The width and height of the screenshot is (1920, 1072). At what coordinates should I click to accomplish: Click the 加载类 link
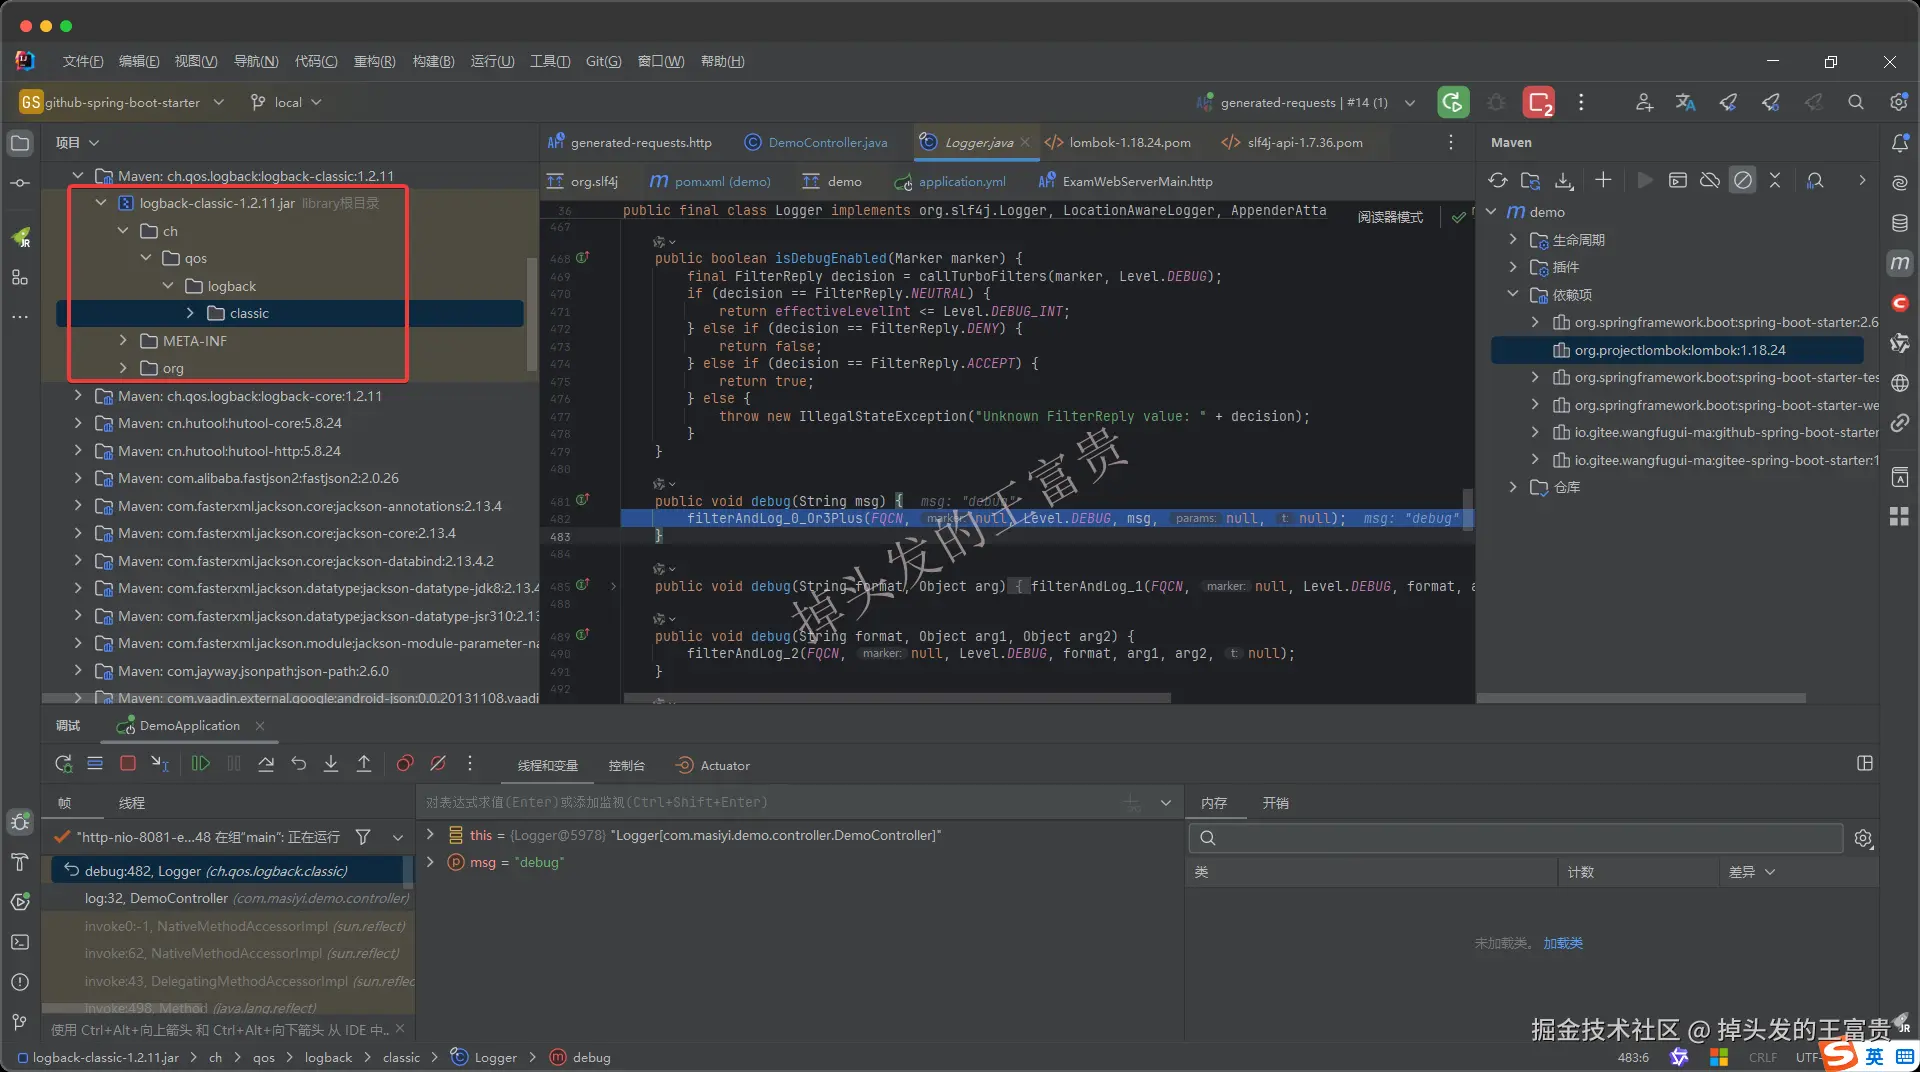click(1562, 943)
